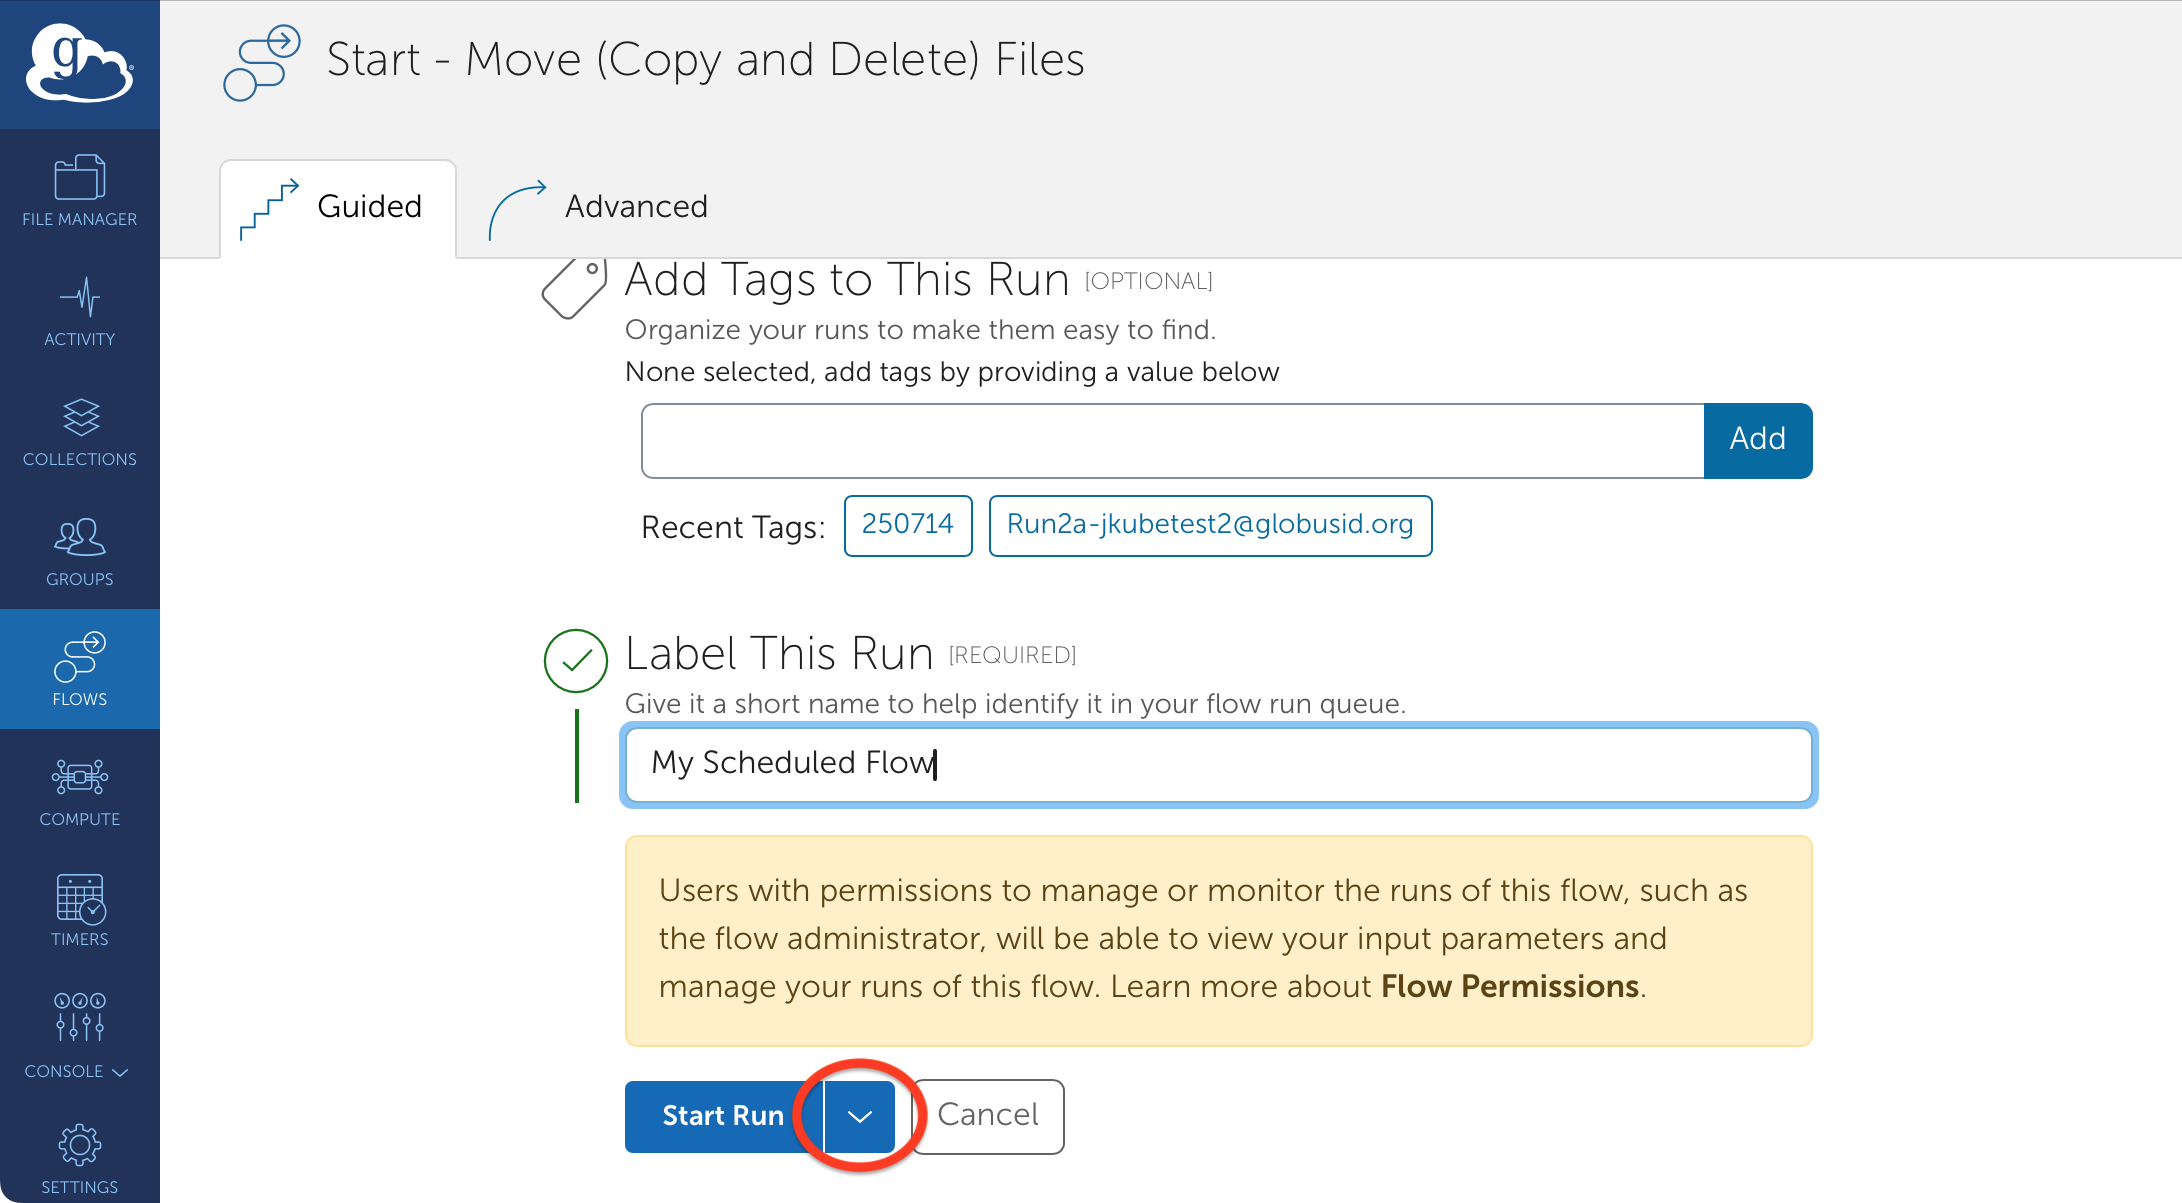The height and width of the screenshot is (1203, 2182).
Task: Open the Collections section
Action: 79,431
